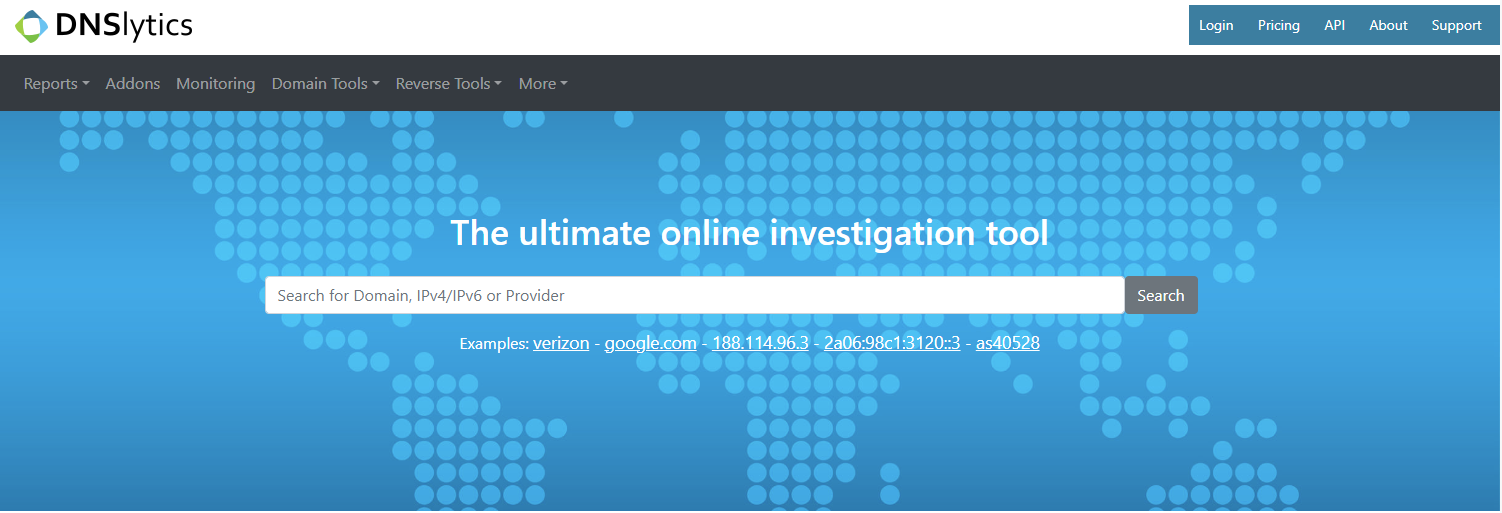Expand the Reverse Tools dropdown

[x=448, y=84]
